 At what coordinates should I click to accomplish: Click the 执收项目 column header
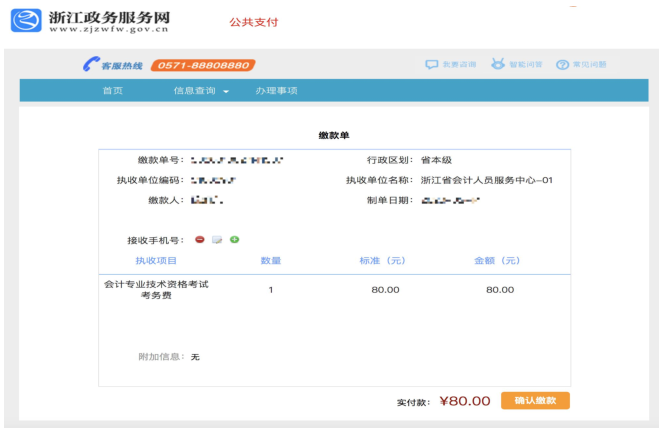tap(156, 261)
